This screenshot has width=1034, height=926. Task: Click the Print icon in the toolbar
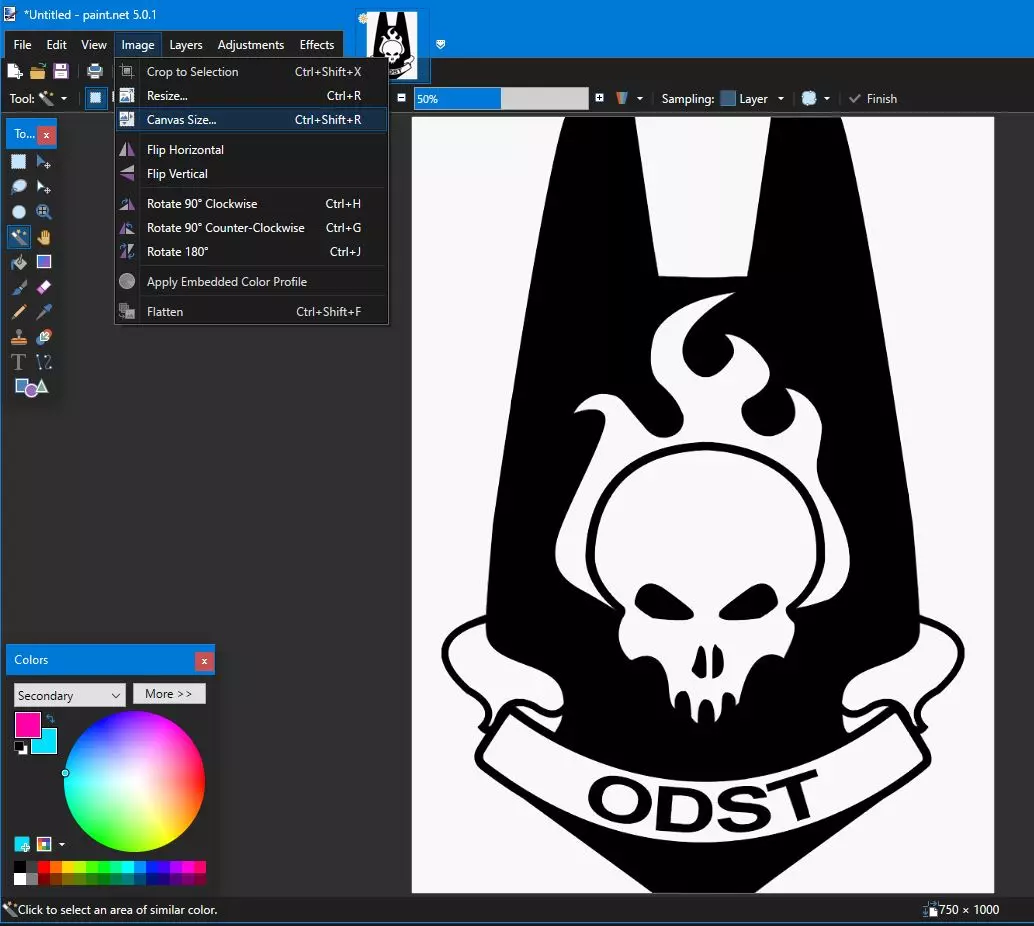pyautogui.click(x=95, y=71)
